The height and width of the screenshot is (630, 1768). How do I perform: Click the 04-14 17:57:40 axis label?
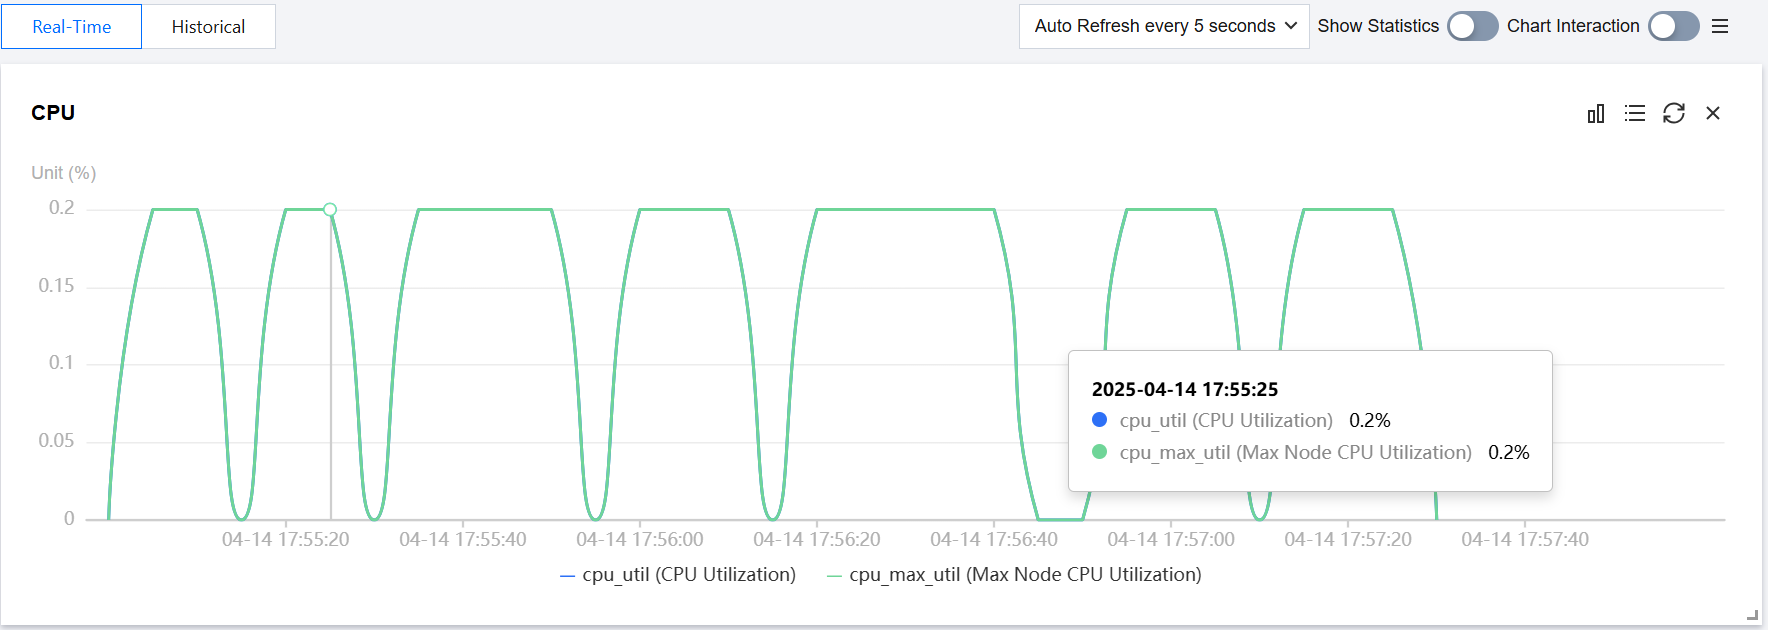click(x=1525, y=540)
